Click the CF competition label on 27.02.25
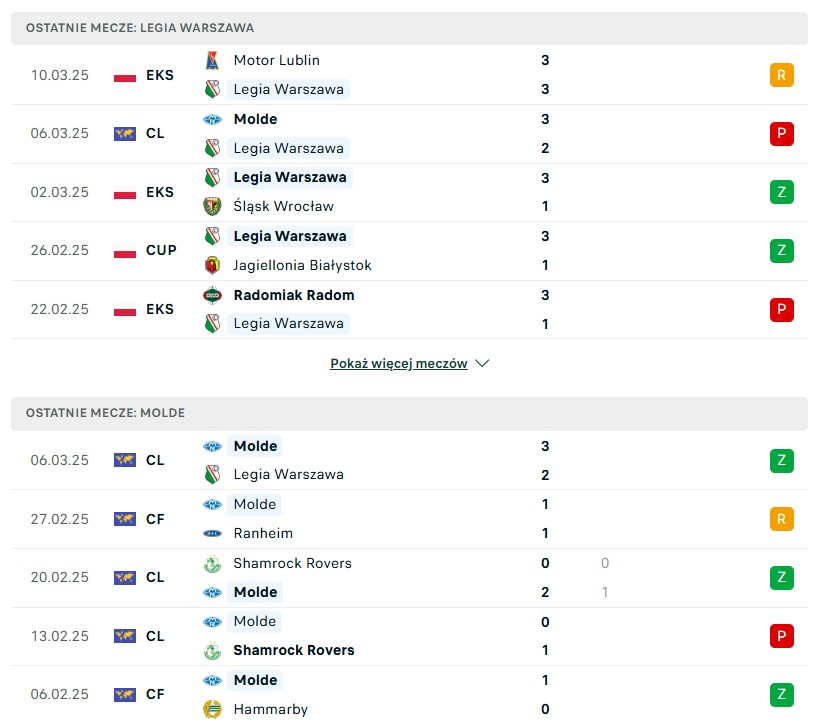This screenshot has height=724, width=820. point(155,519)
